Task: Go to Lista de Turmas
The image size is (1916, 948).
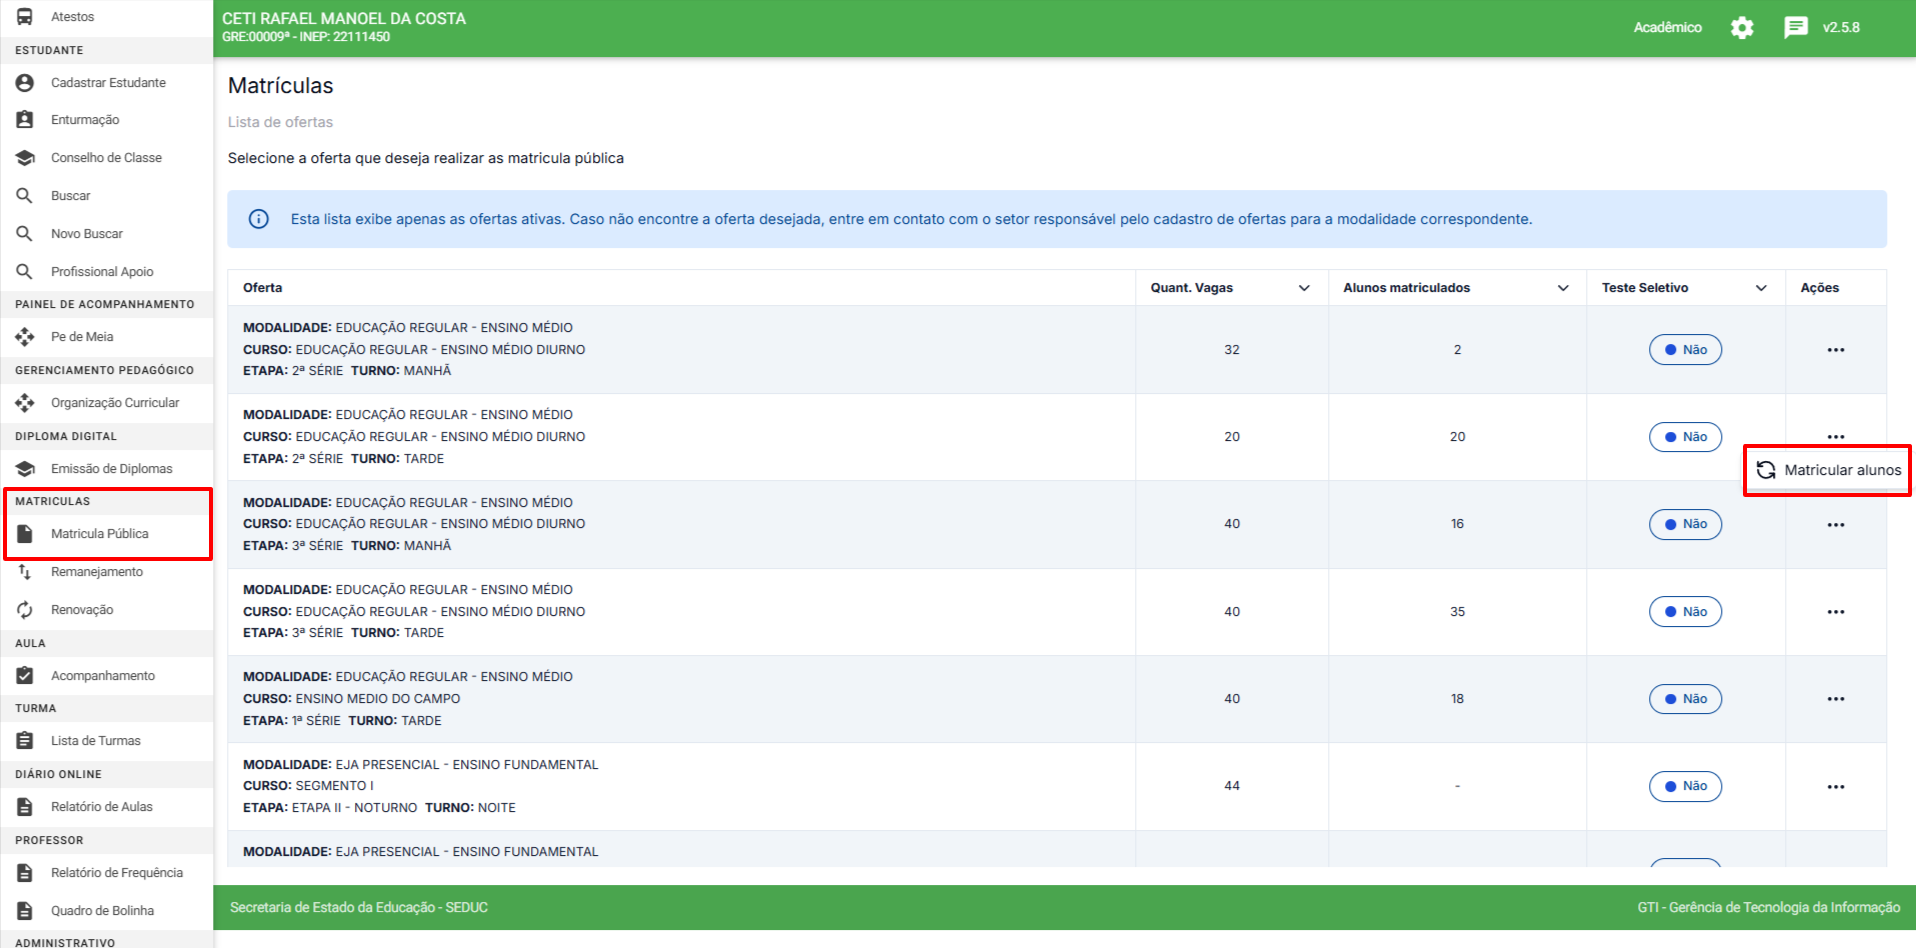Action: click(95, 741)
